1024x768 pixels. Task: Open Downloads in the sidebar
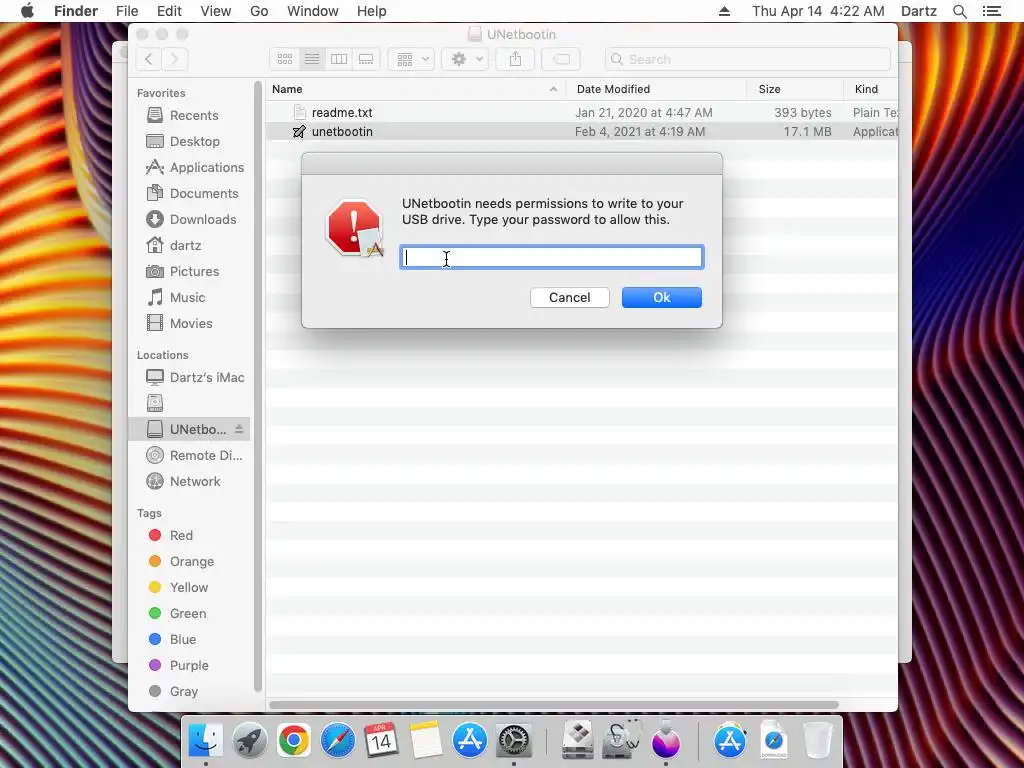[x=191, y=219]
